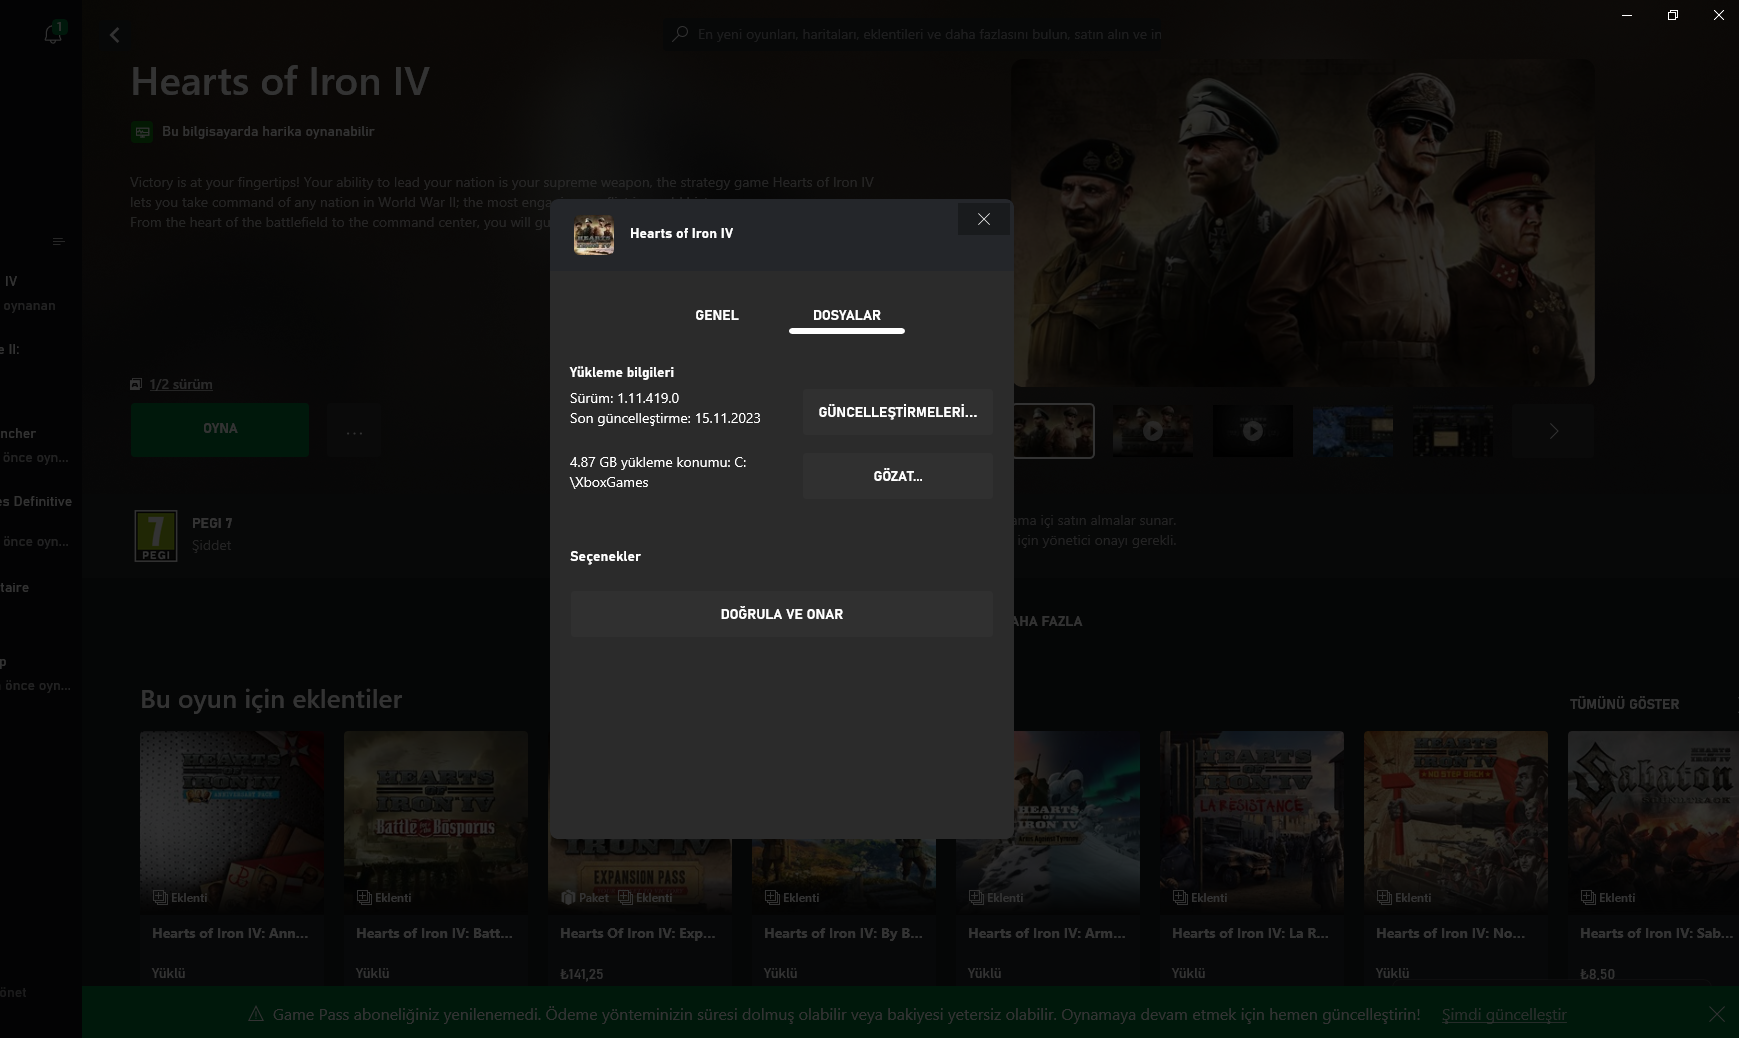This screenshot has width=1739, height=1038.
Task: Click the green OYNA play button
Action: (x=220, y=429)
